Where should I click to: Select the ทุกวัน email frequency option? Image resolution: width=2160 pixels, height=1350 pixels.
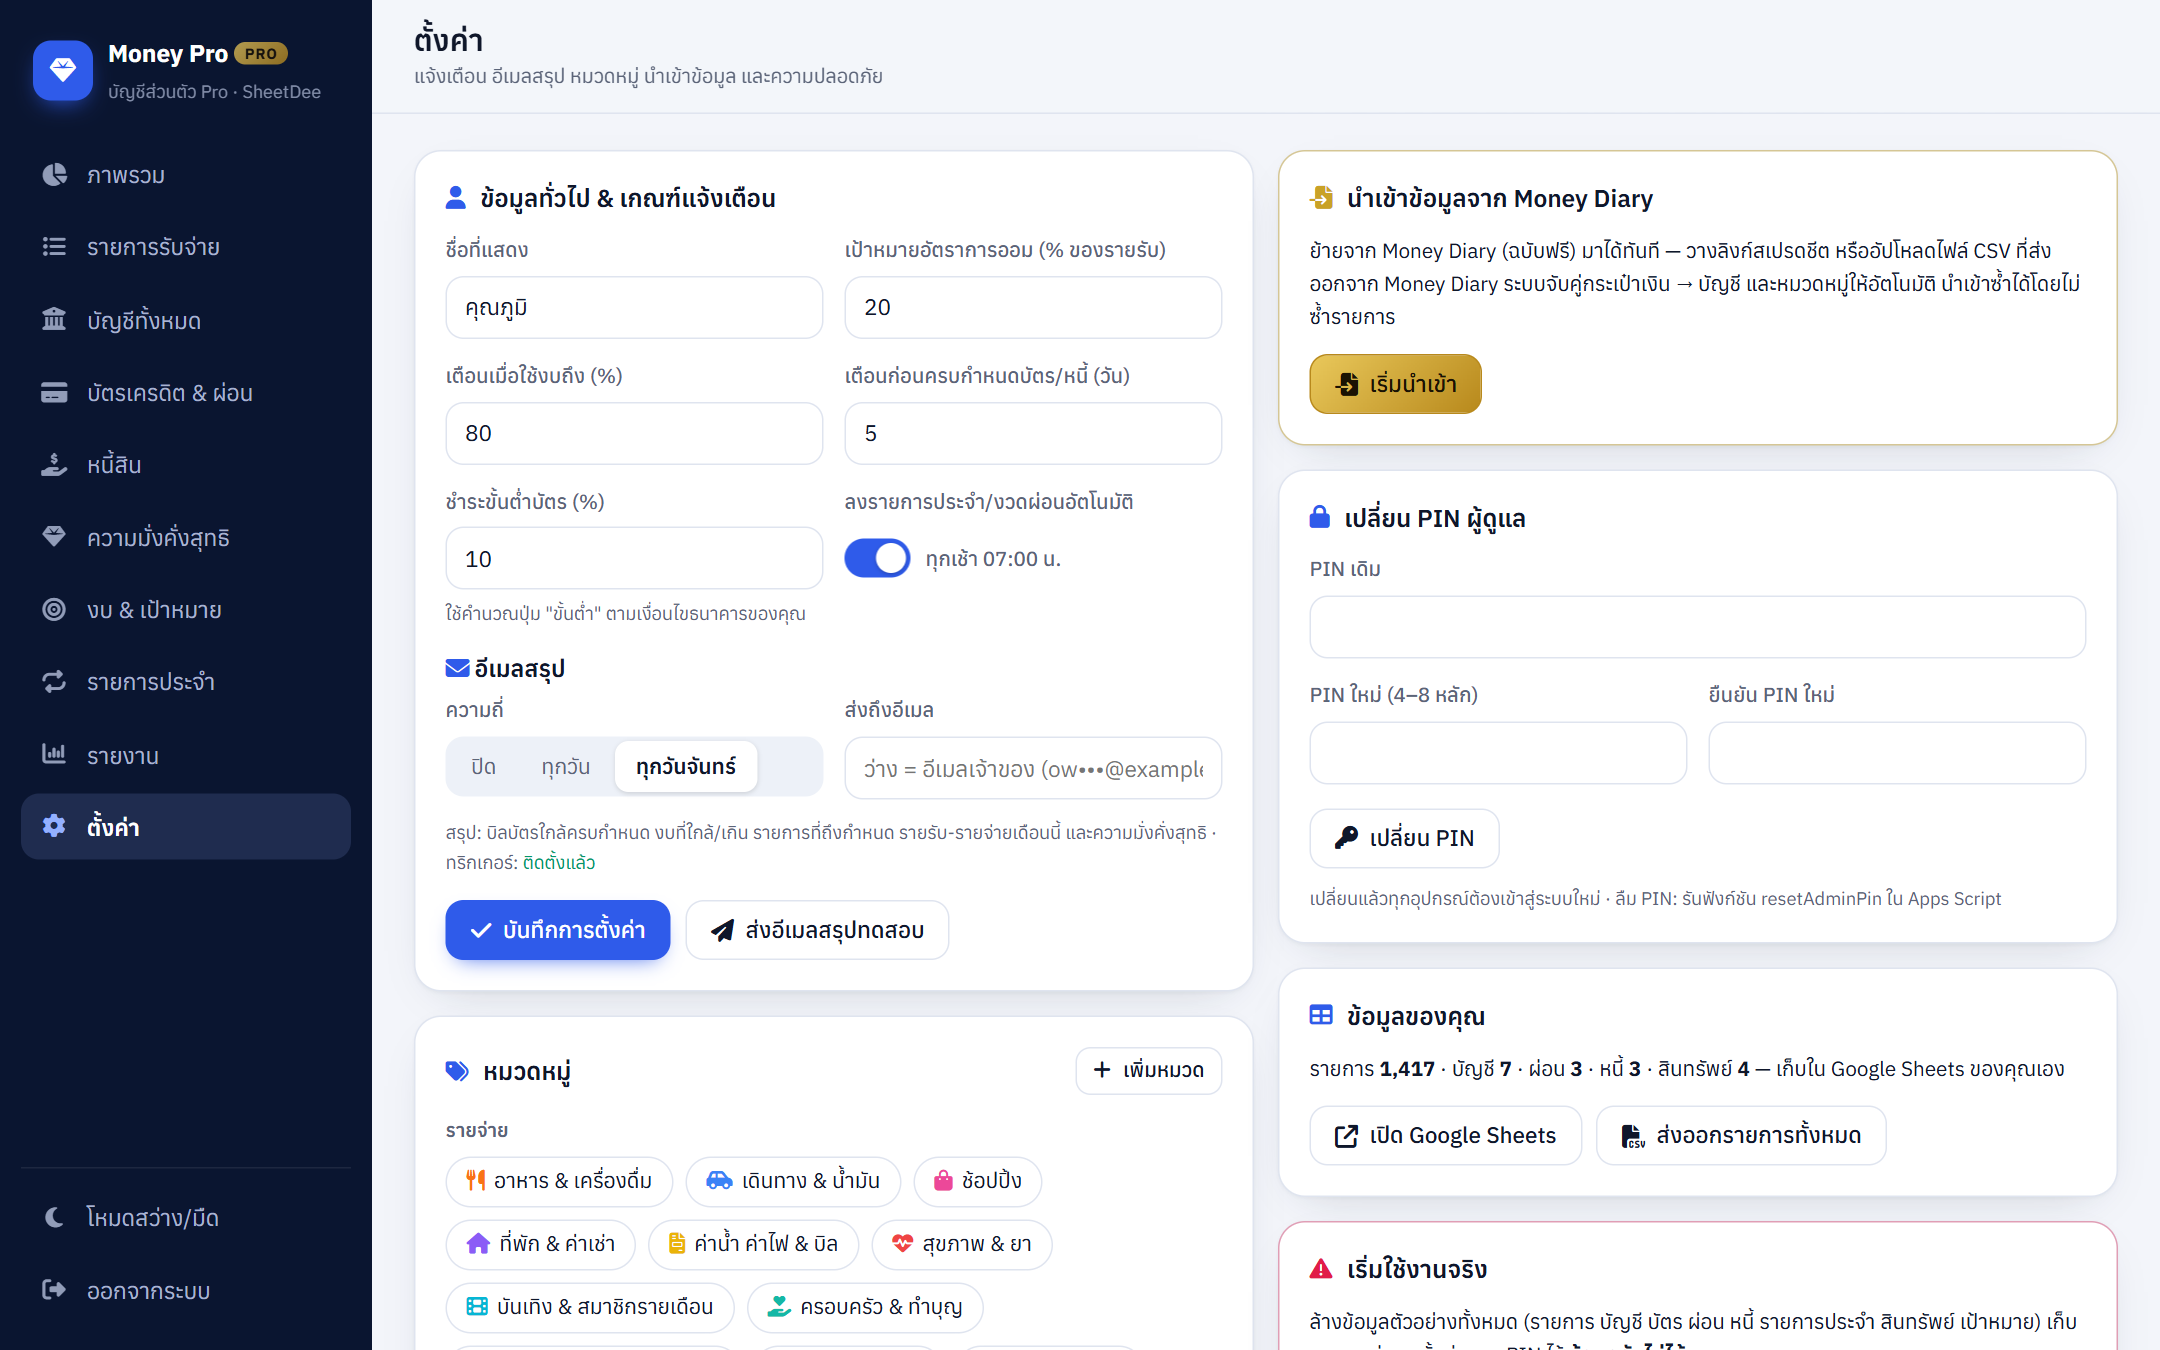tap(566, 767)
